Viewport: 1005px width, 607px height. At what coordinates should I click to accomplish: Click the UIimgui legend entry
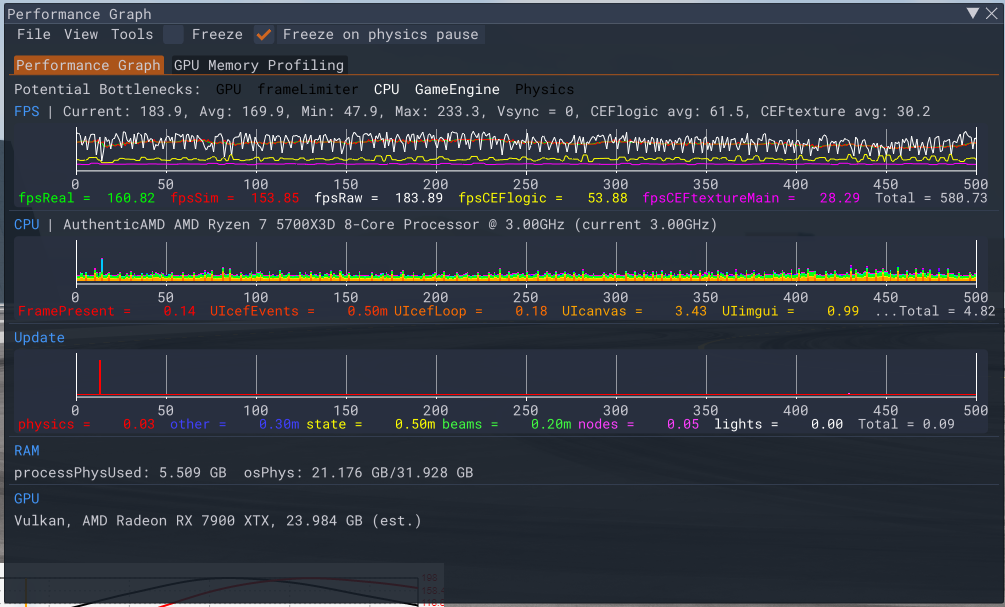tap(790, 312)
